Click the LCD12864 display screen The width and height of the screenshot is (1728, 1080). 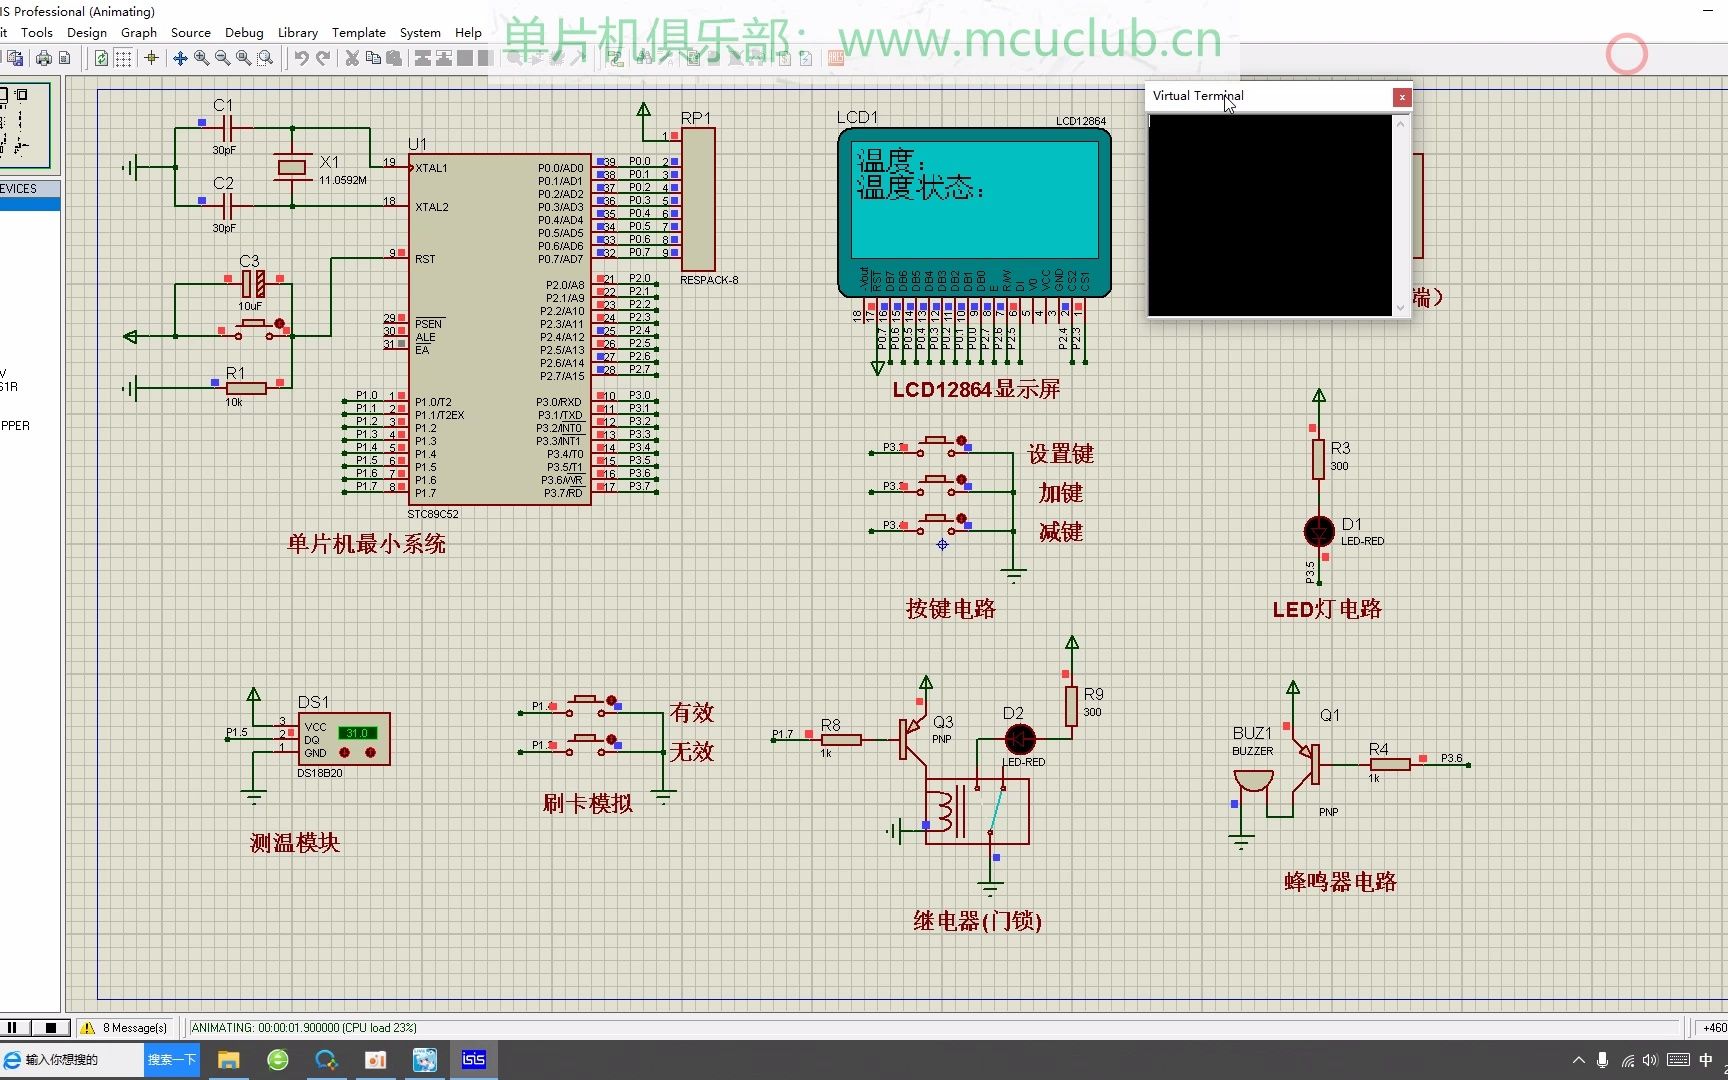[x=974, y=200]
